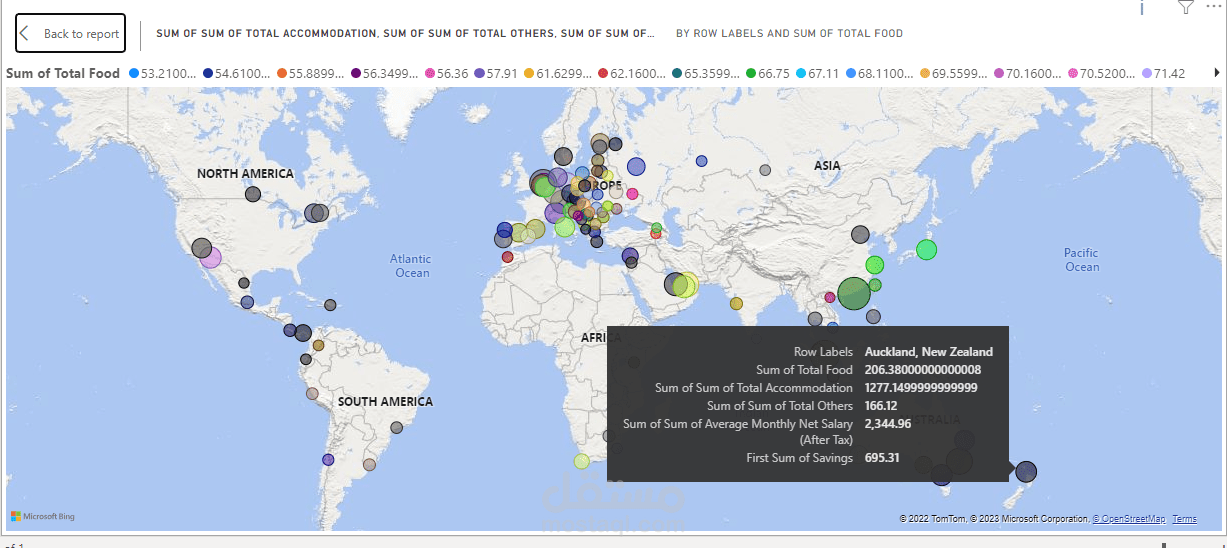Select the 62.1600 legend entry
Screen dimensions: 1227x548
pos(631,73)
